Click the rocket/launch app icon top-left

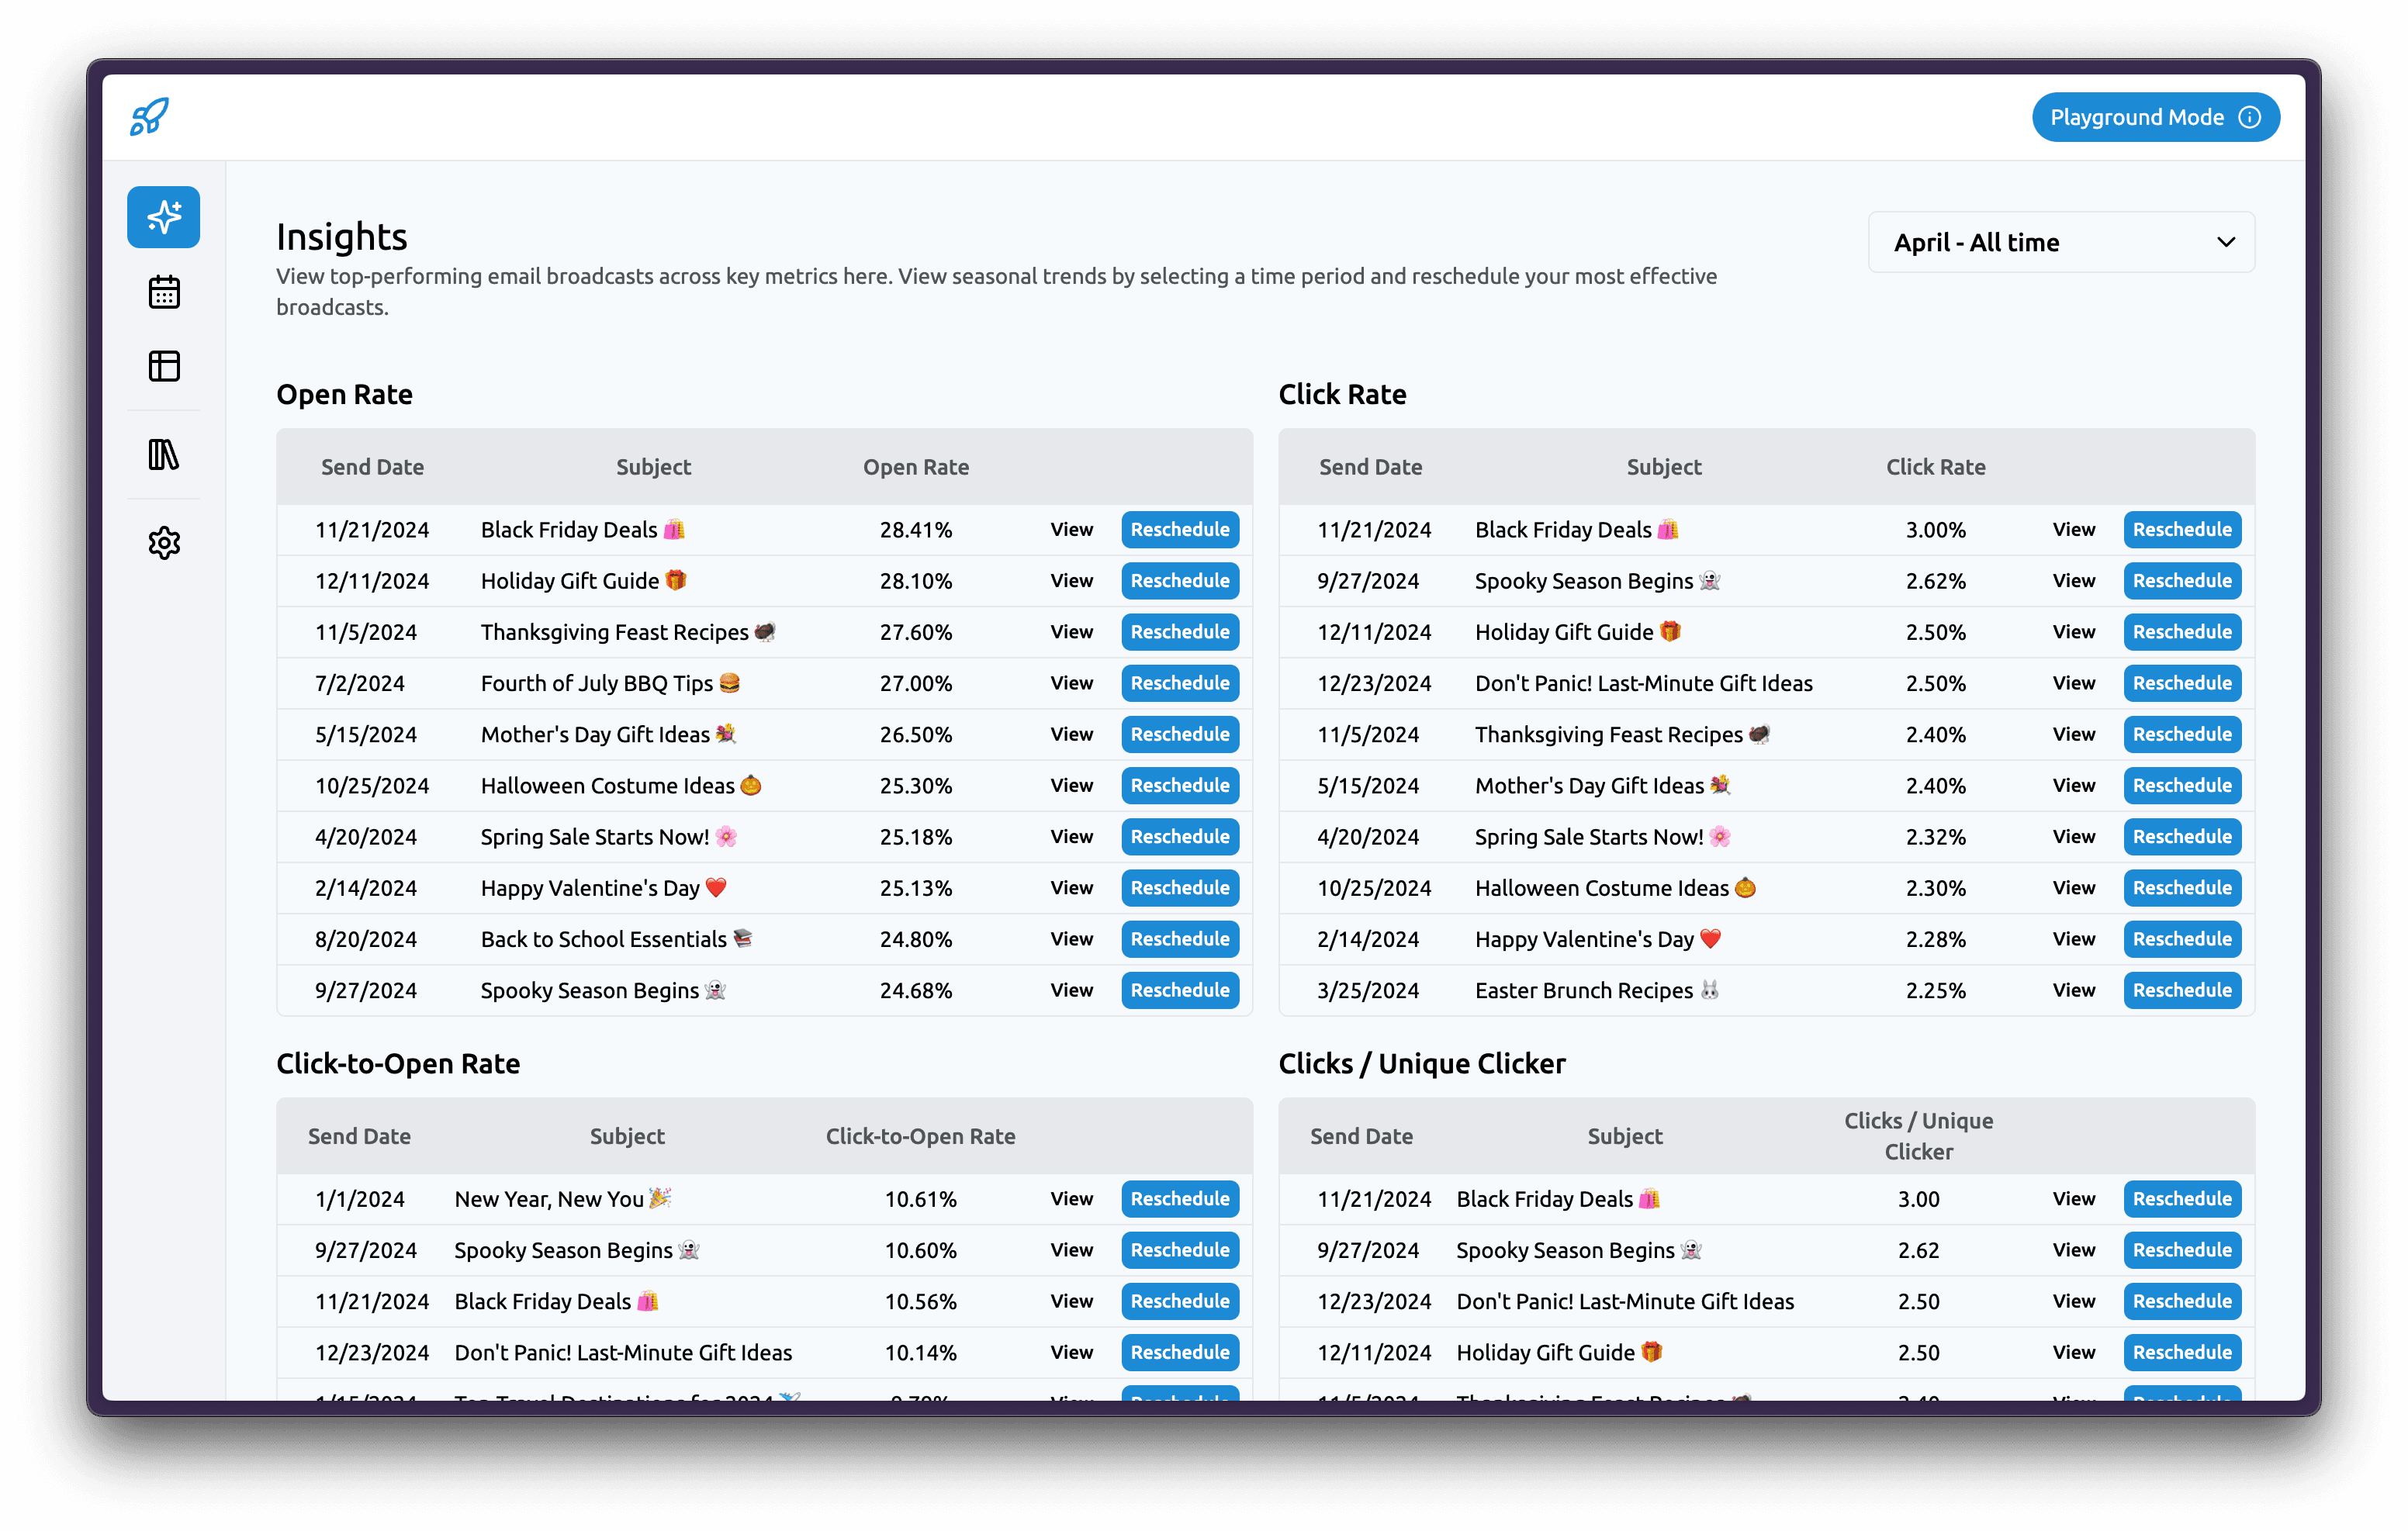tap(151, 117)
